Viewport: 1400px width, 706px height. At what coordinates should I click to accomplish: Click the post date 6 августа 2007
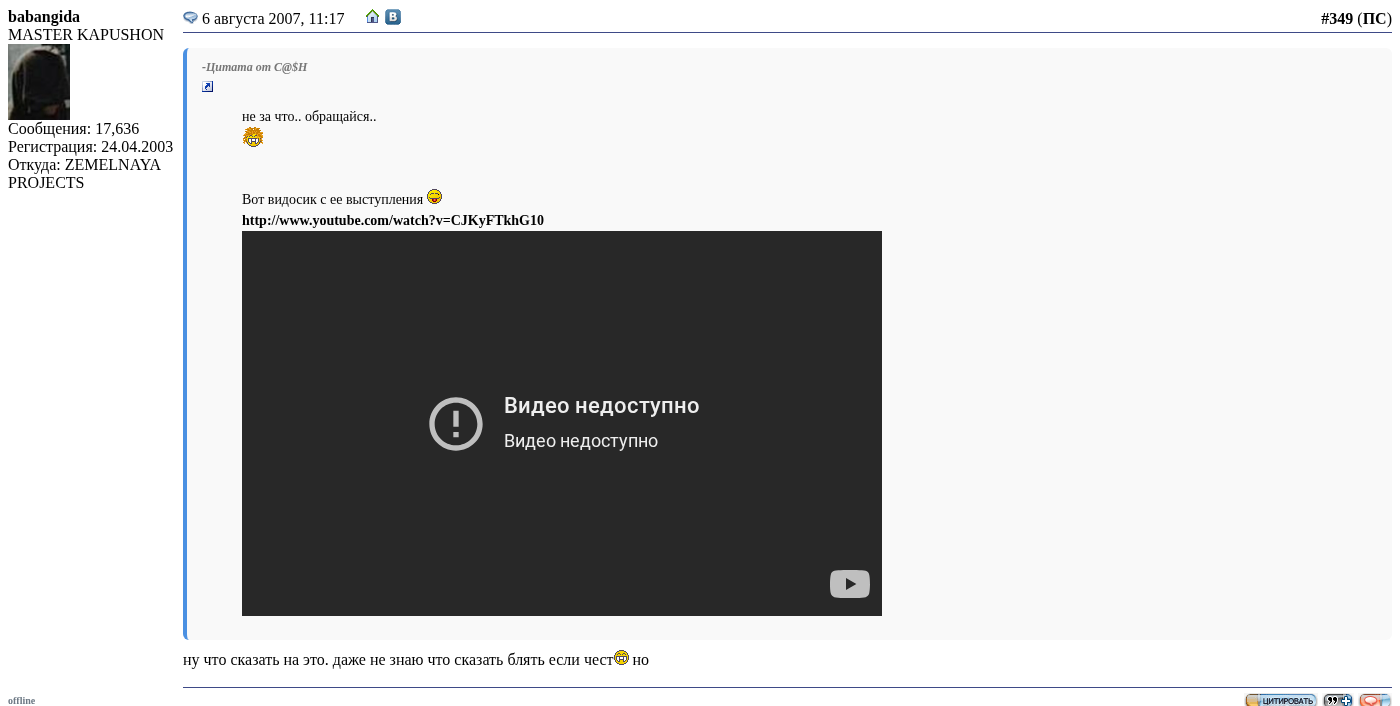pos(273,19)
